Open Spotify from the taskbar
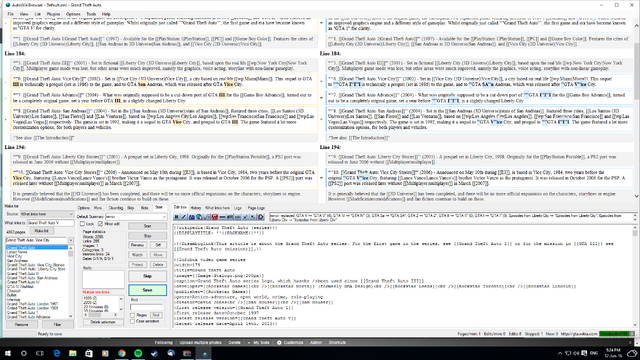This screenshot has width=640, height=360. coord(138,353)
